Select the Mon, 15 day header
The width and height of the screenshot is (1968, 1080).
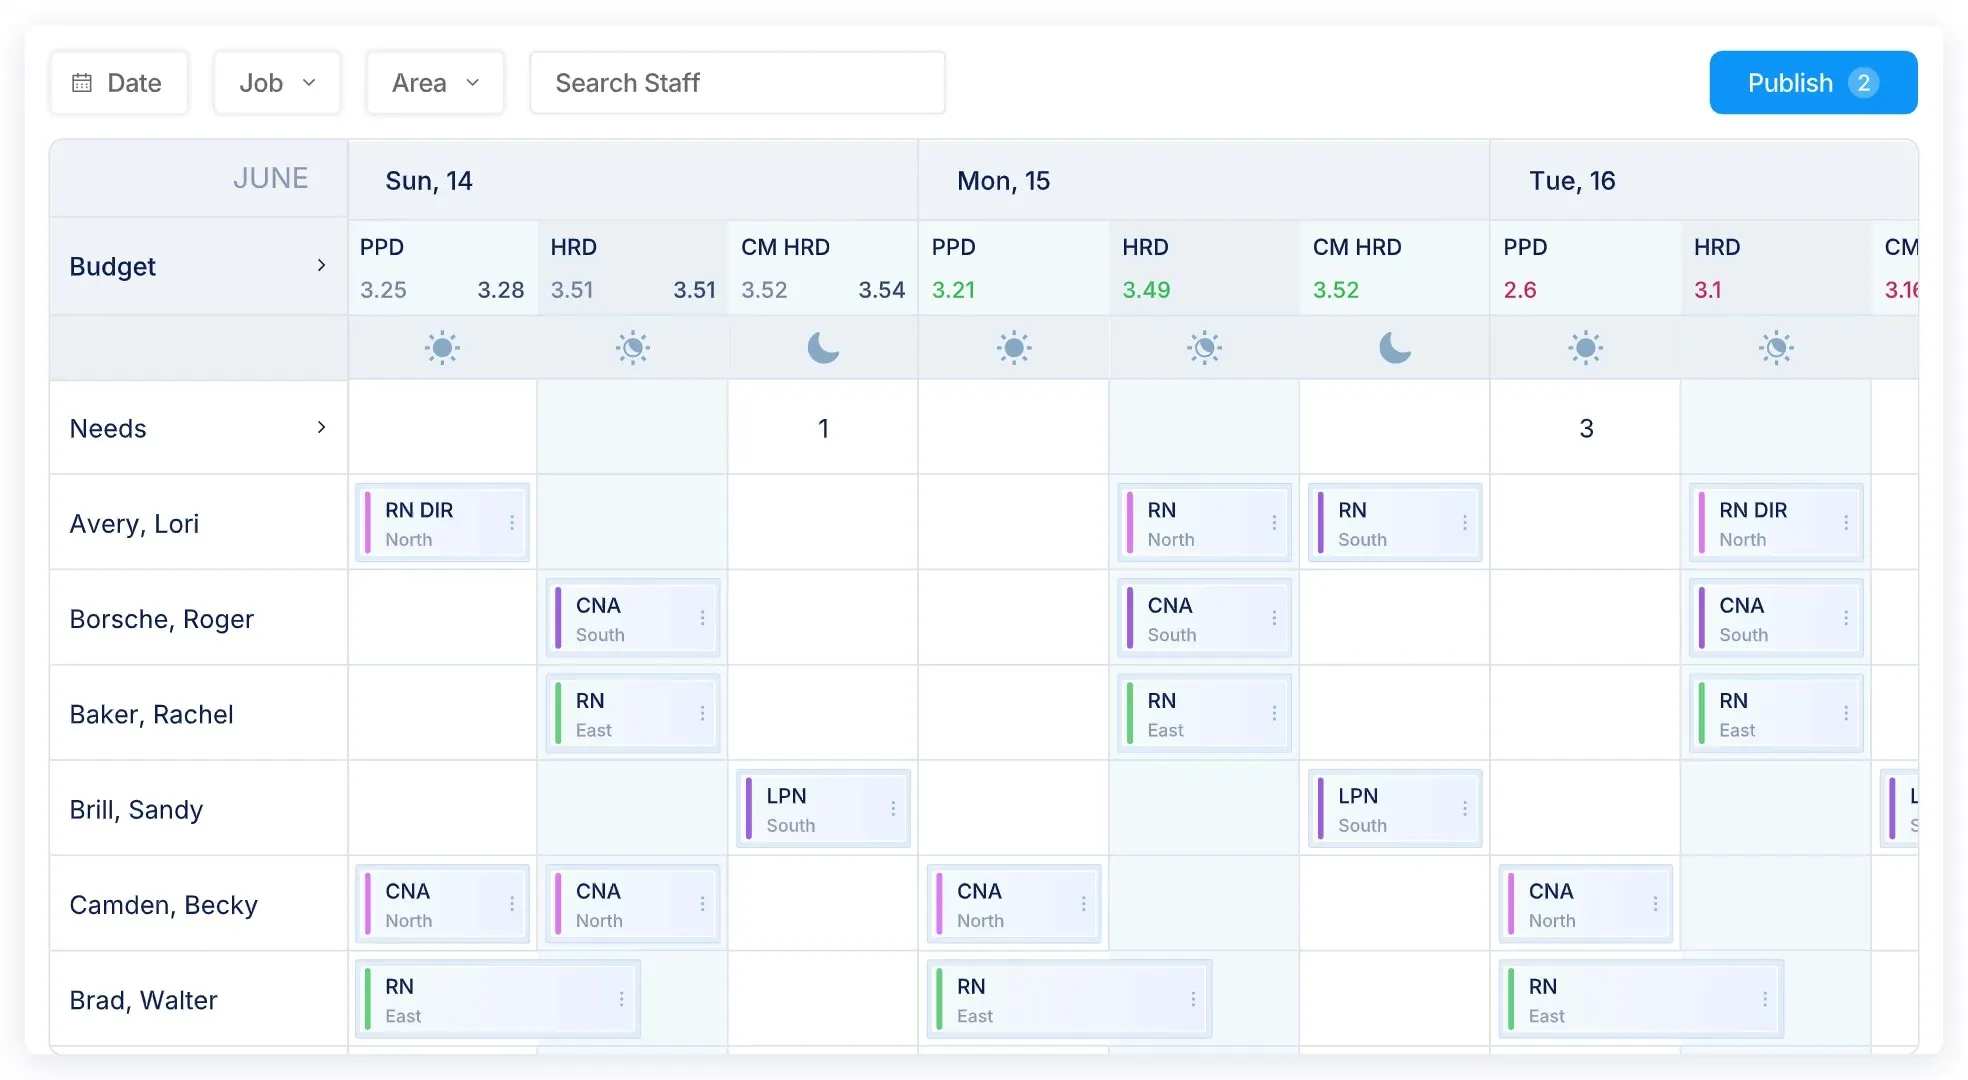pyautogui.click(x=1003, y=180)
